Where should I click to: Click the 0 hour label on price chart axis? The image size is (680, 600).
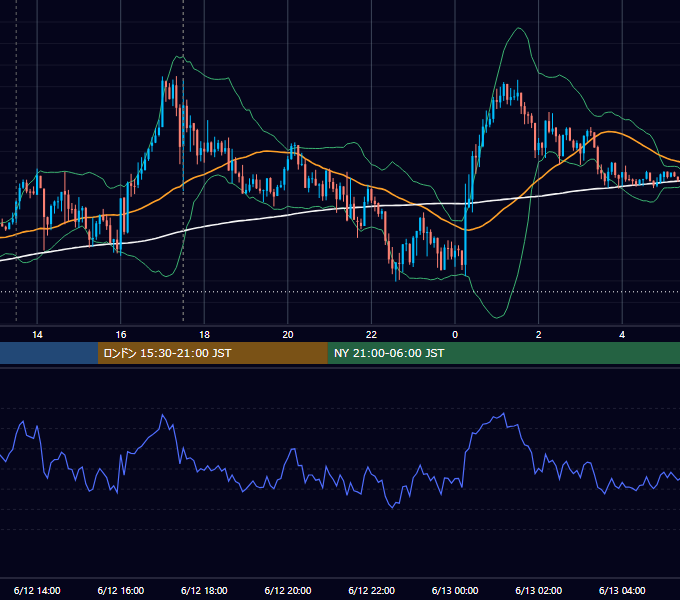coord(455,335)
